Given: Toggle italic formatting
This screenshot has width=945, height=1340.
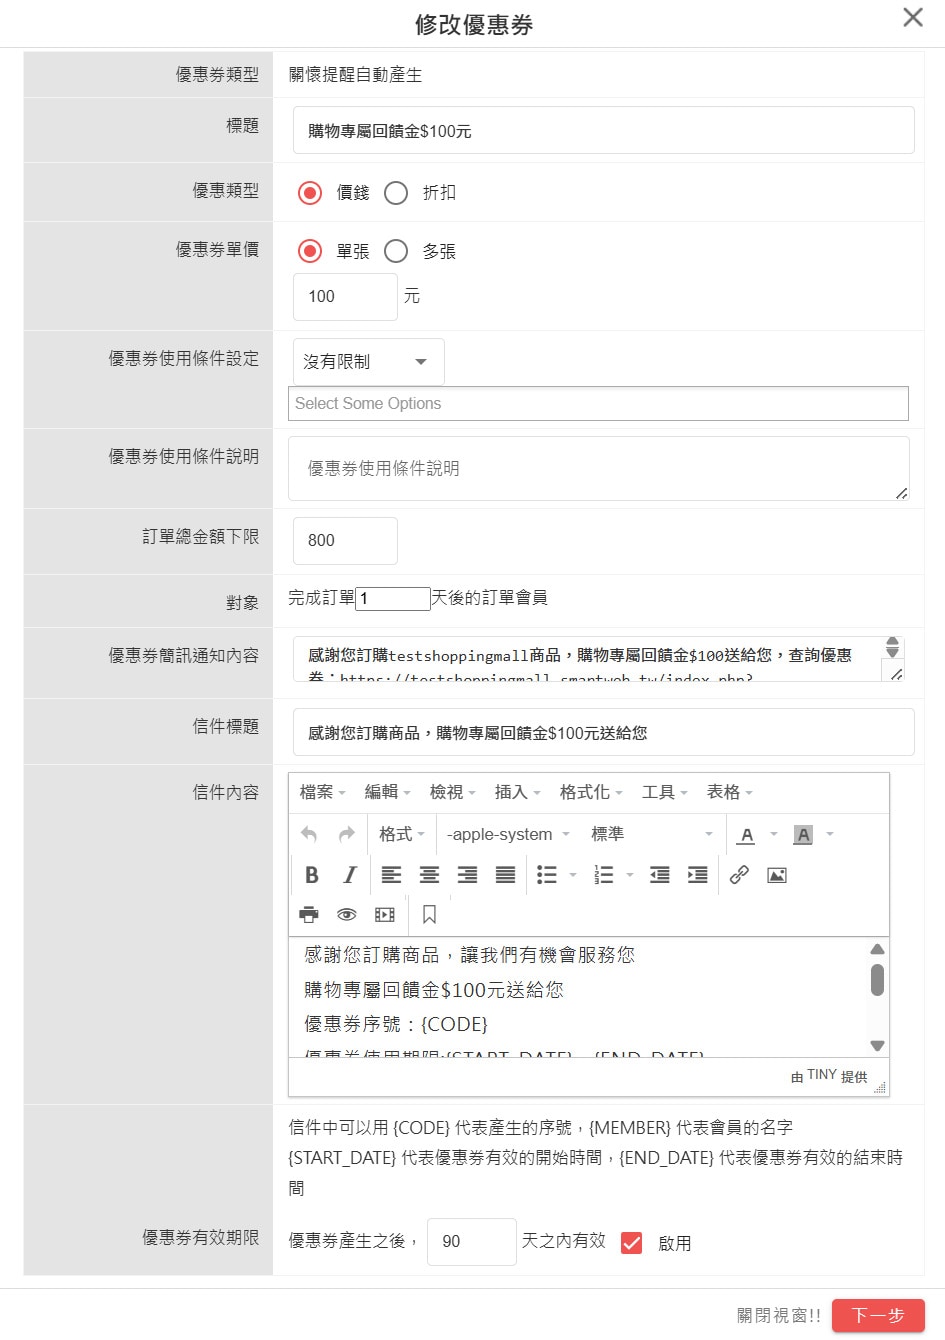Looking at the screenshot, I should pyautogui.click(x=349, y=875).
